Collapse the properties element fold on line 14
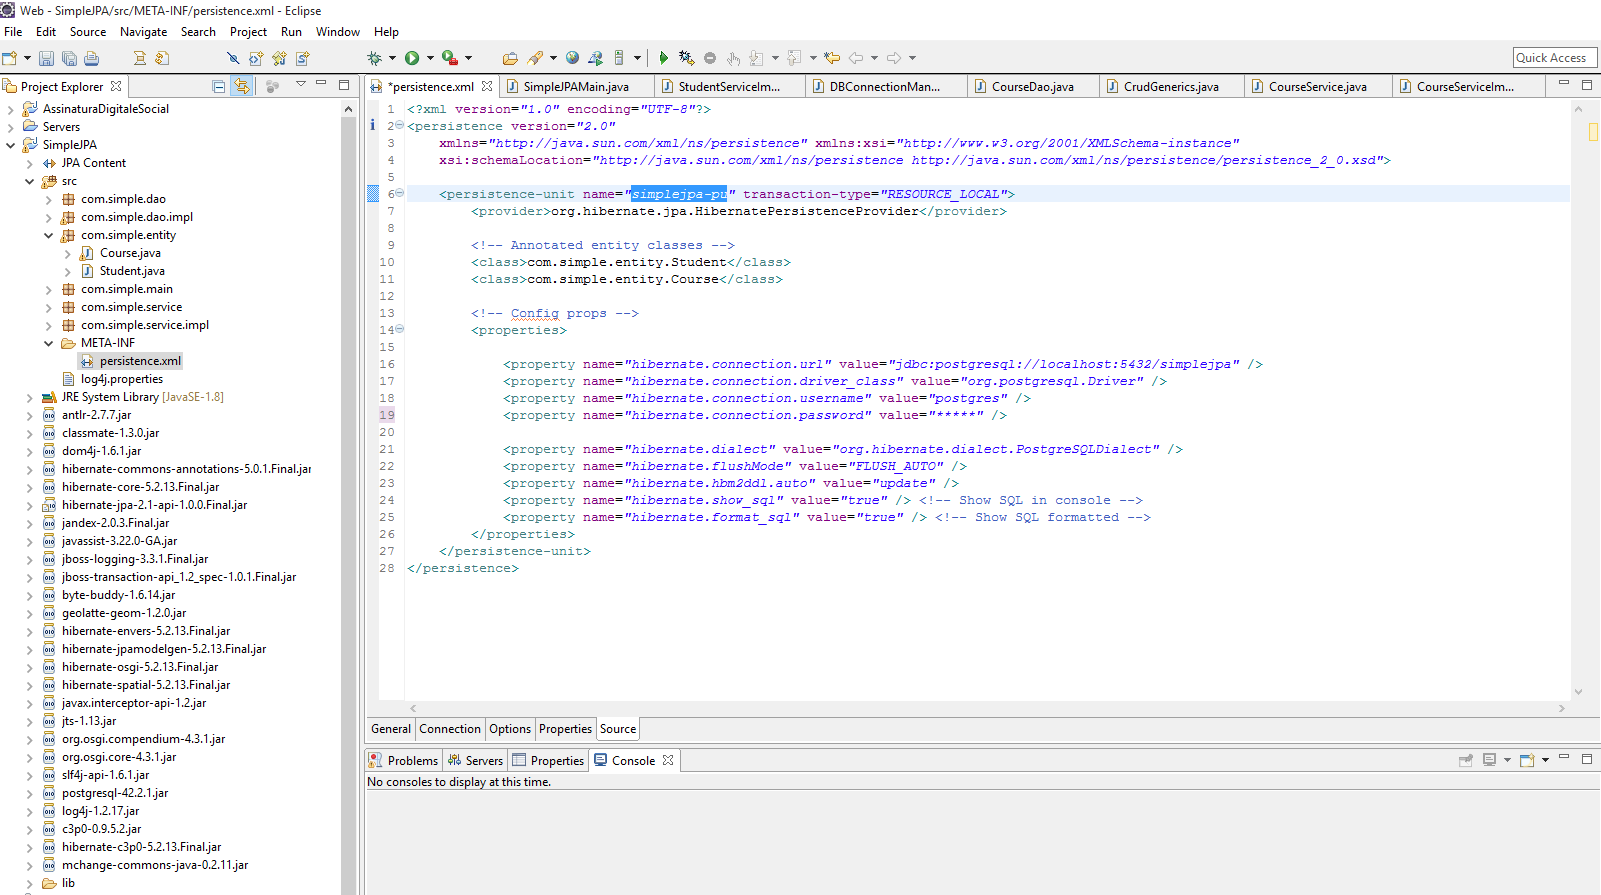The image size is (1601, 895). click(x=400, y=329)
